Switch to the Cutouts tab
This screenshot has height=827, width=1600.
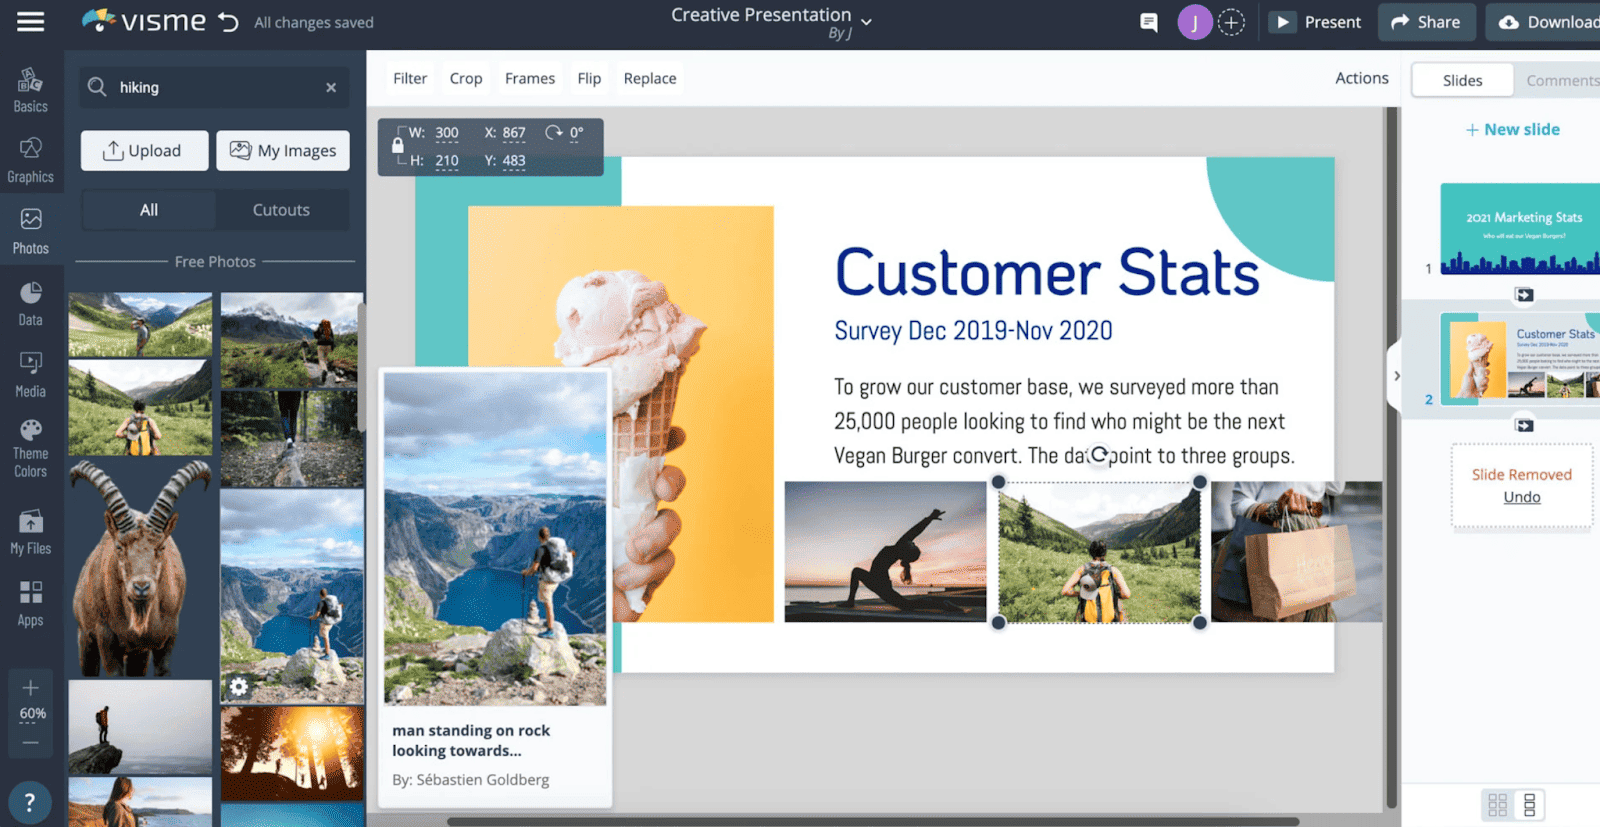[x=281, y=210]
